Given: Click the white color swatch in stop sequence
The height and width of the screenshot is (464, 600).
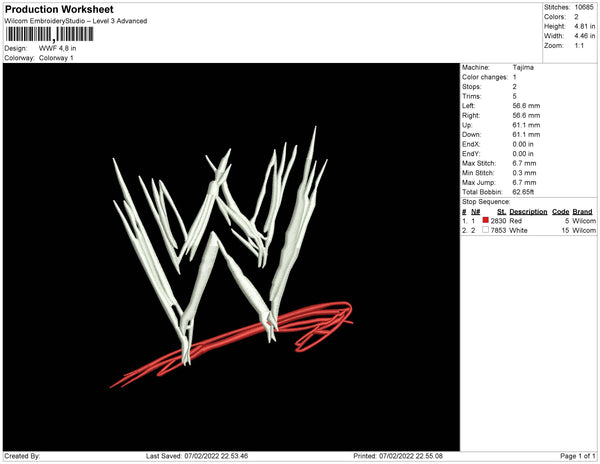Looking at the screenshot, I should pos(486,230).
